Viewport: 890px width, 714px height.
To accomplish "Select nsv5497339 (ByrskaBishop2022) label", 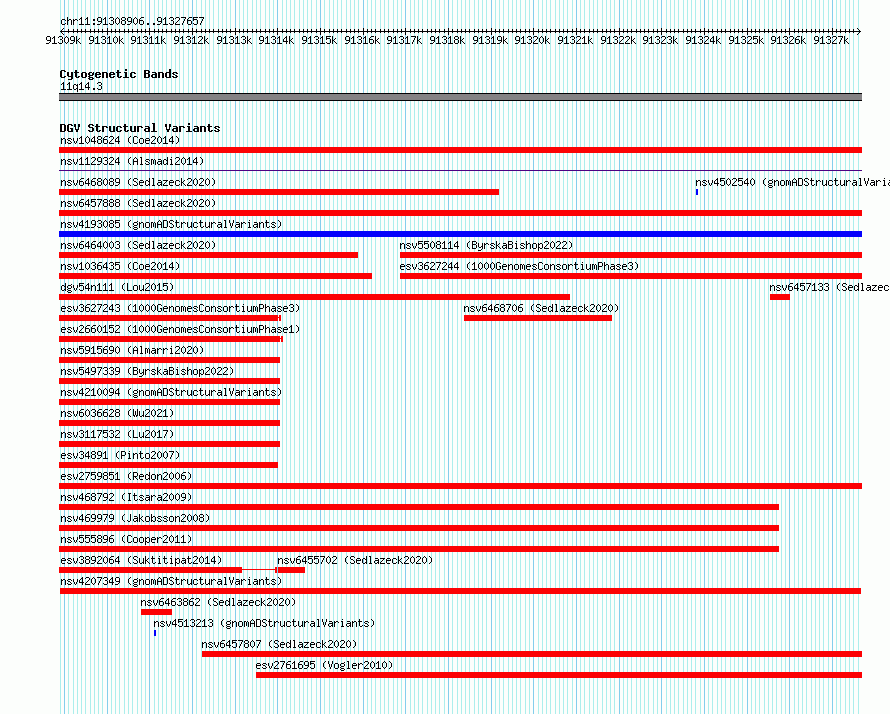I will (147, 371).
